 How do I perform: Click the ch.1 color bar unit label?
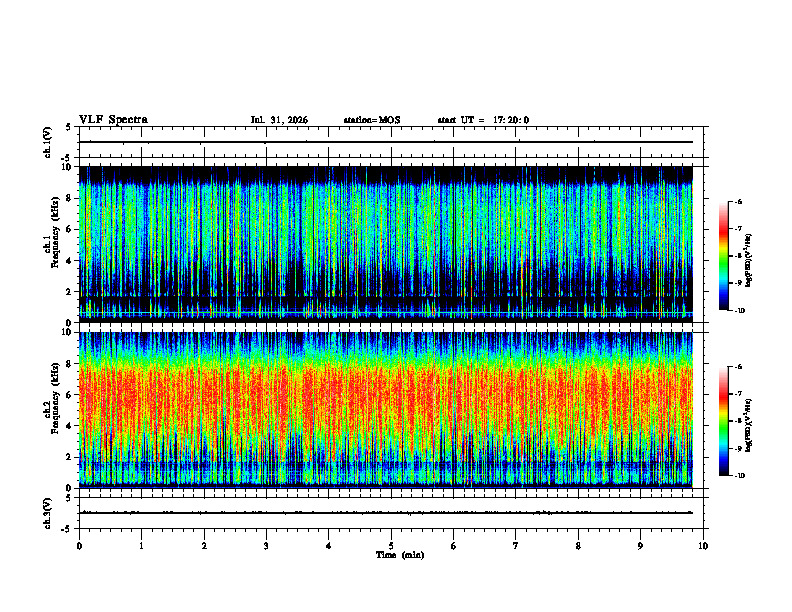point(749,261)
